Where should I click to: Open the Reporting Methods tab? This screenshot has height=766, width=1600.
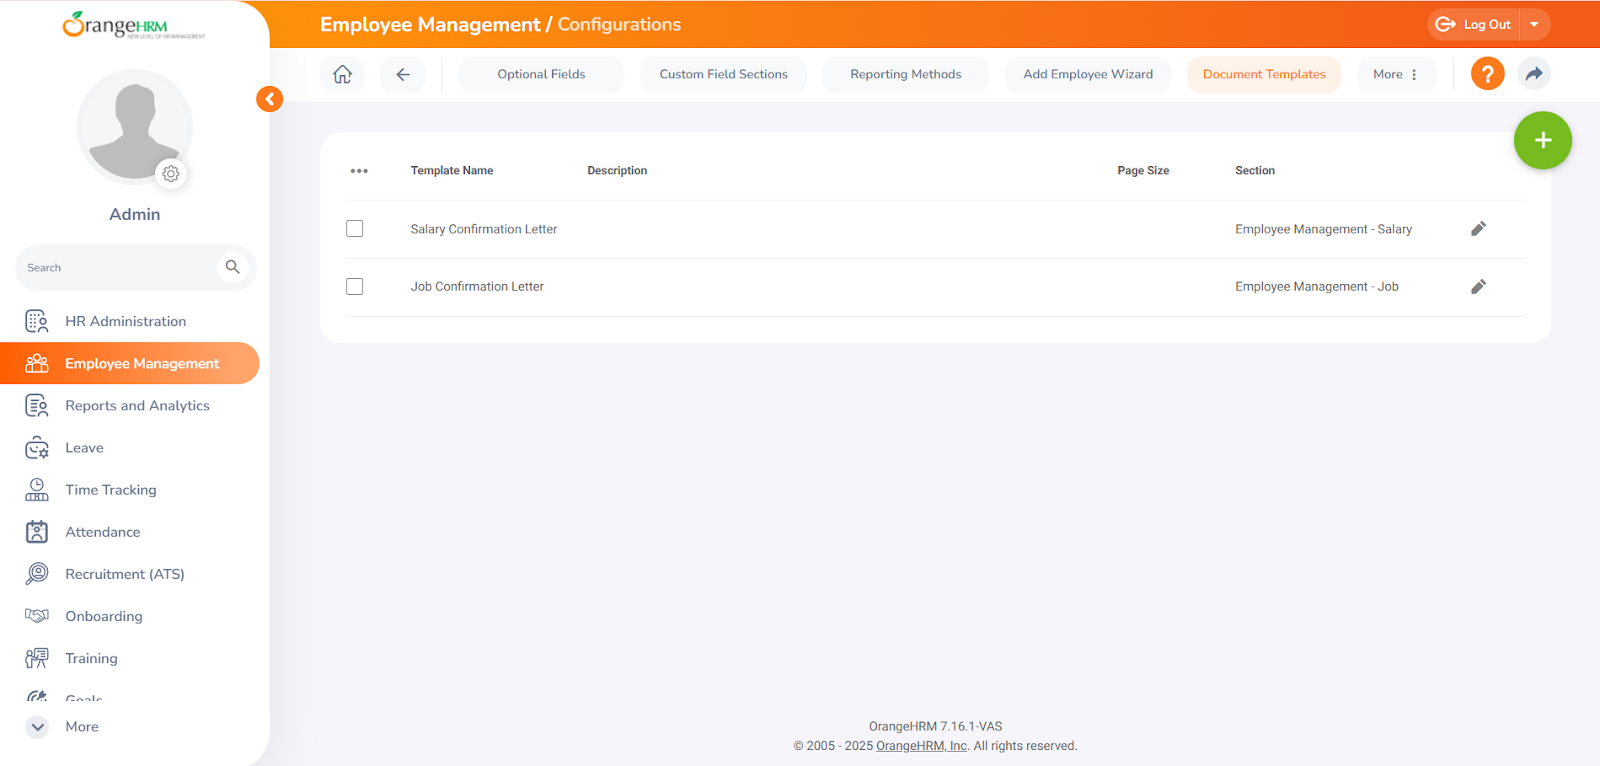click(x=905, y=74)
